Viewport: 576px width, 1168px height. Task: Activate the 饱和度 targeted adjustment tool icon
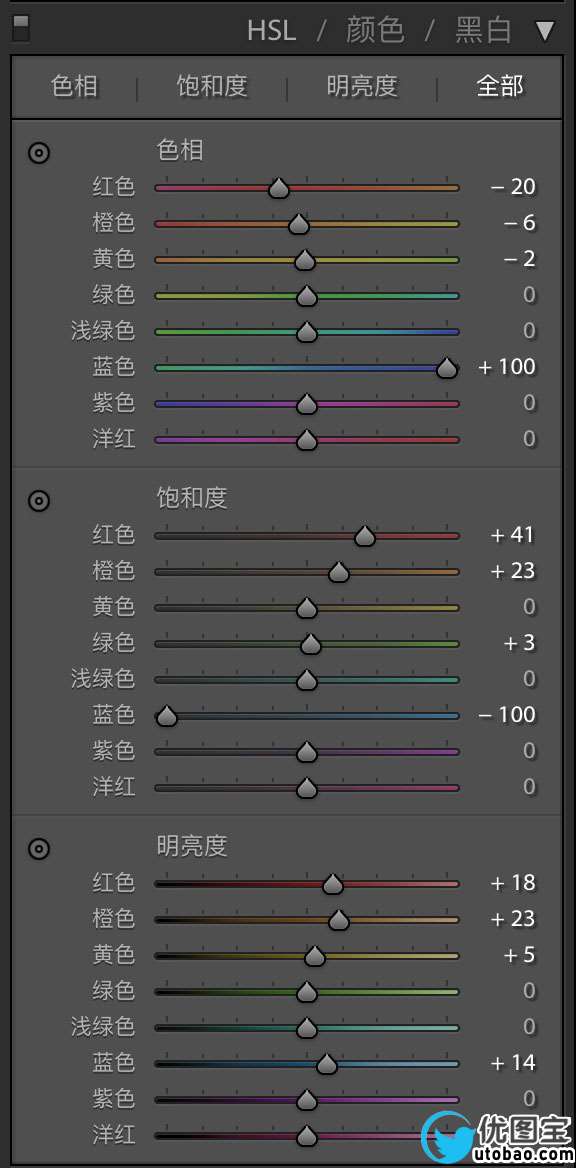tap(39, 501)
